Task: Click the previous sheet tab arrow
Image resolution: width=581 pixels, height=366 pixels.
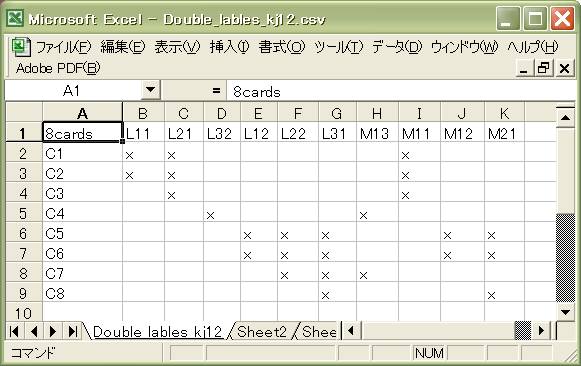Action: coord(34,331)
